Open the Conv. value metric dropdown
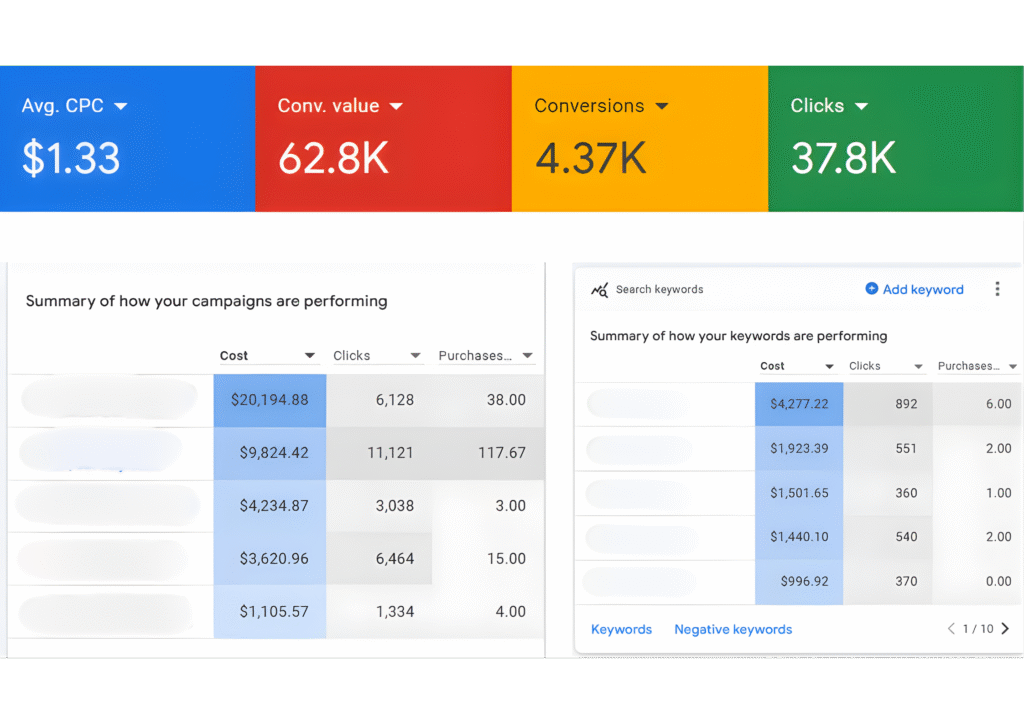 click(396, 106)
